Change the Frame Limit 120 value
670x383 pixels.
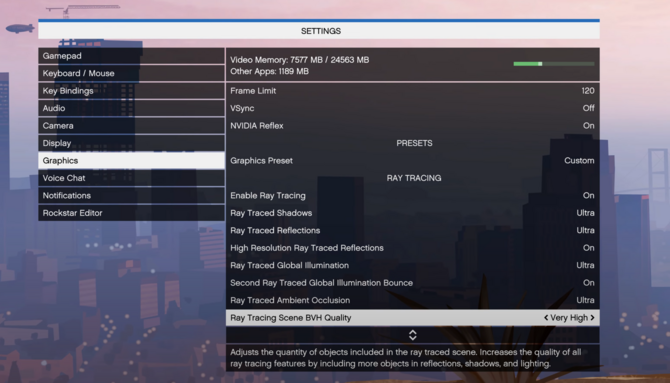pos(588,91)
